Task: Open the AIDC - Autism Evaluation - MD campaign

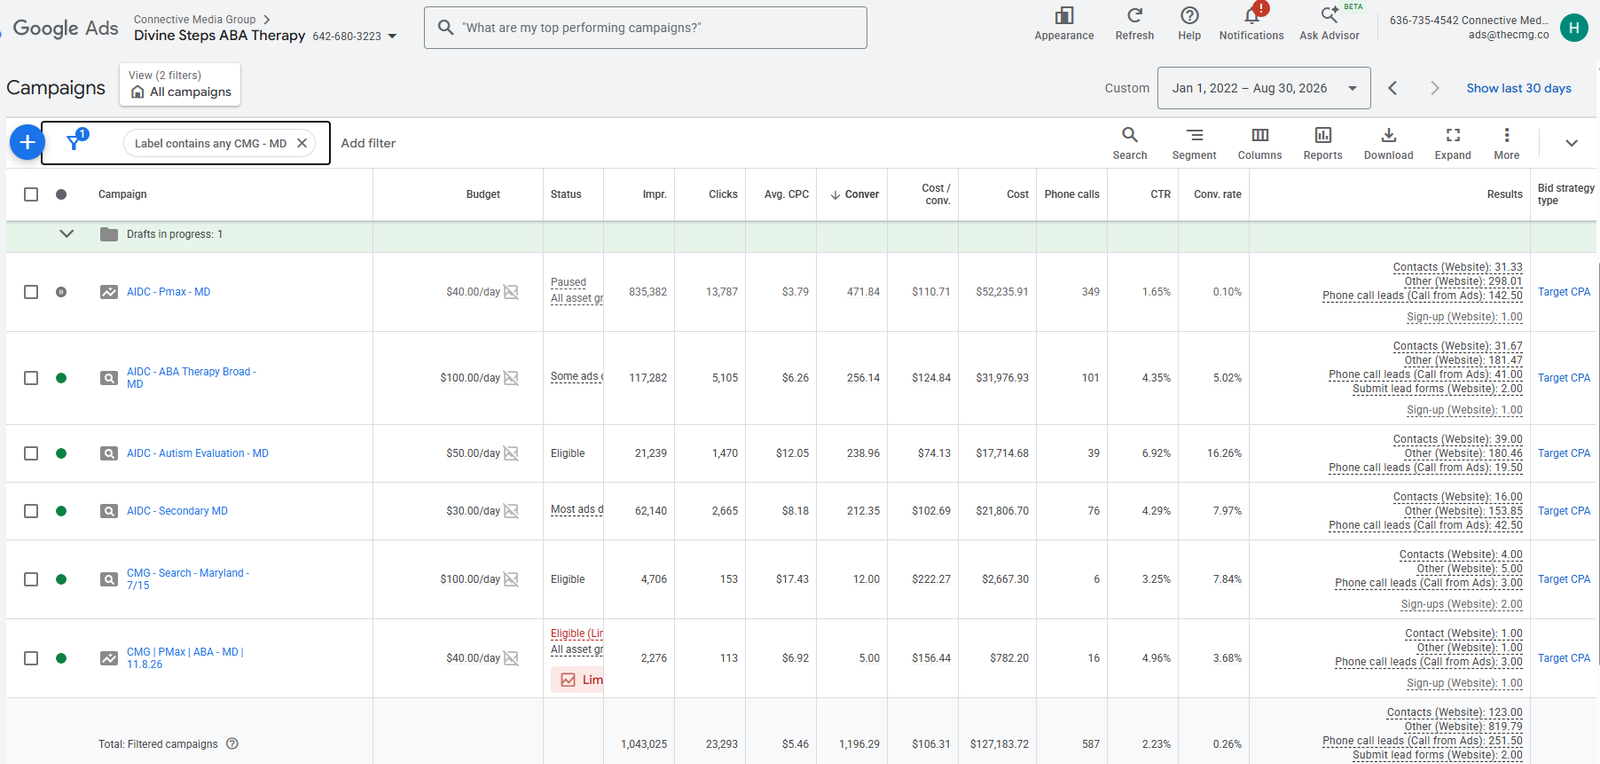Action: coord(197,453)
